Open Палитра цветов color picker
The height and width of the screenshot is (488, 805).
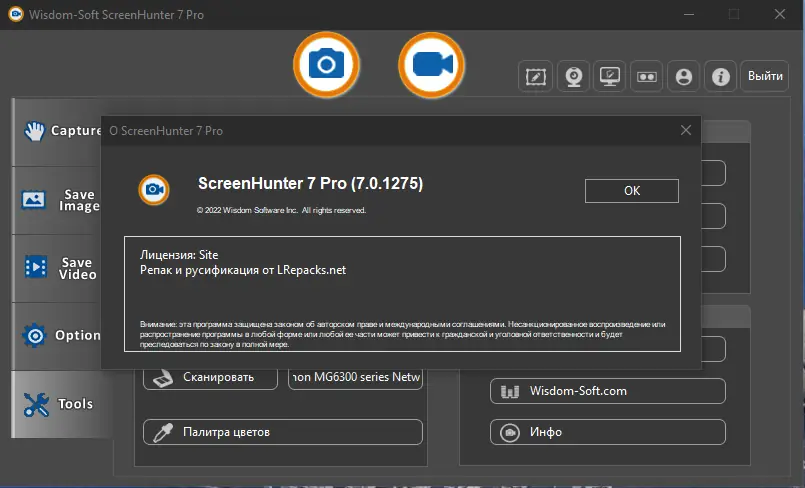(283, 432)
